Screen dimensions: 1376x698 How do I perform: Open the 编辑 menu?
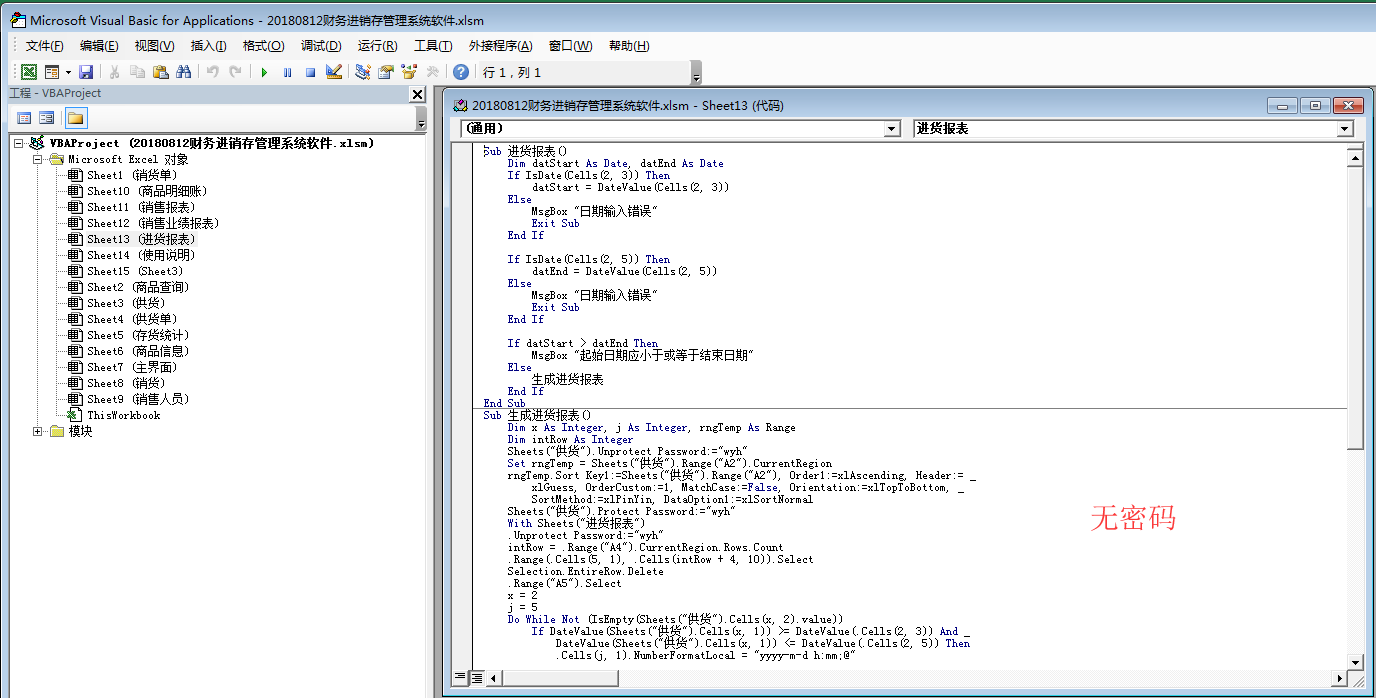click(x=99, y=46)
